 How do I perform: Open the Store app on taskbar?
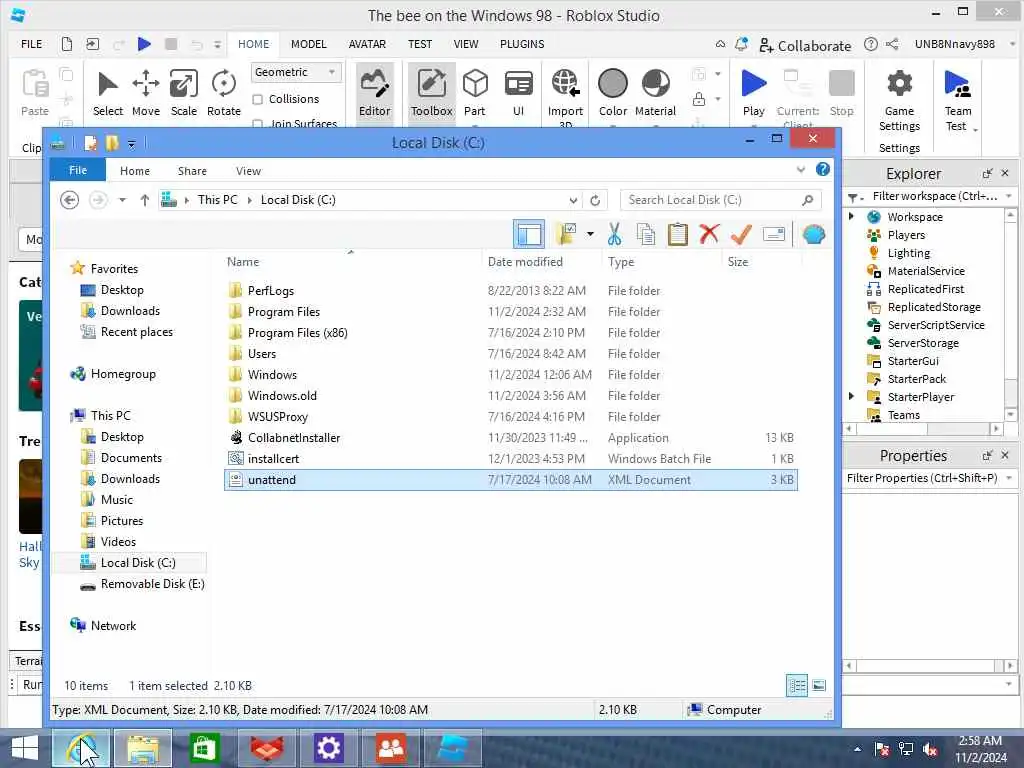tap(204, 748)
